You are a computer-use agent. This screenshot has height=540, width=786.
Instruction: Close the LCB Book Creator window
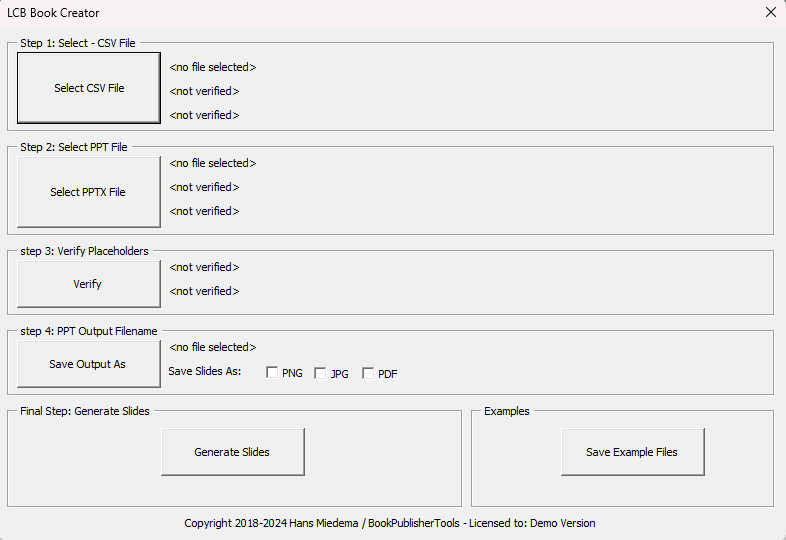click(771, 12)
